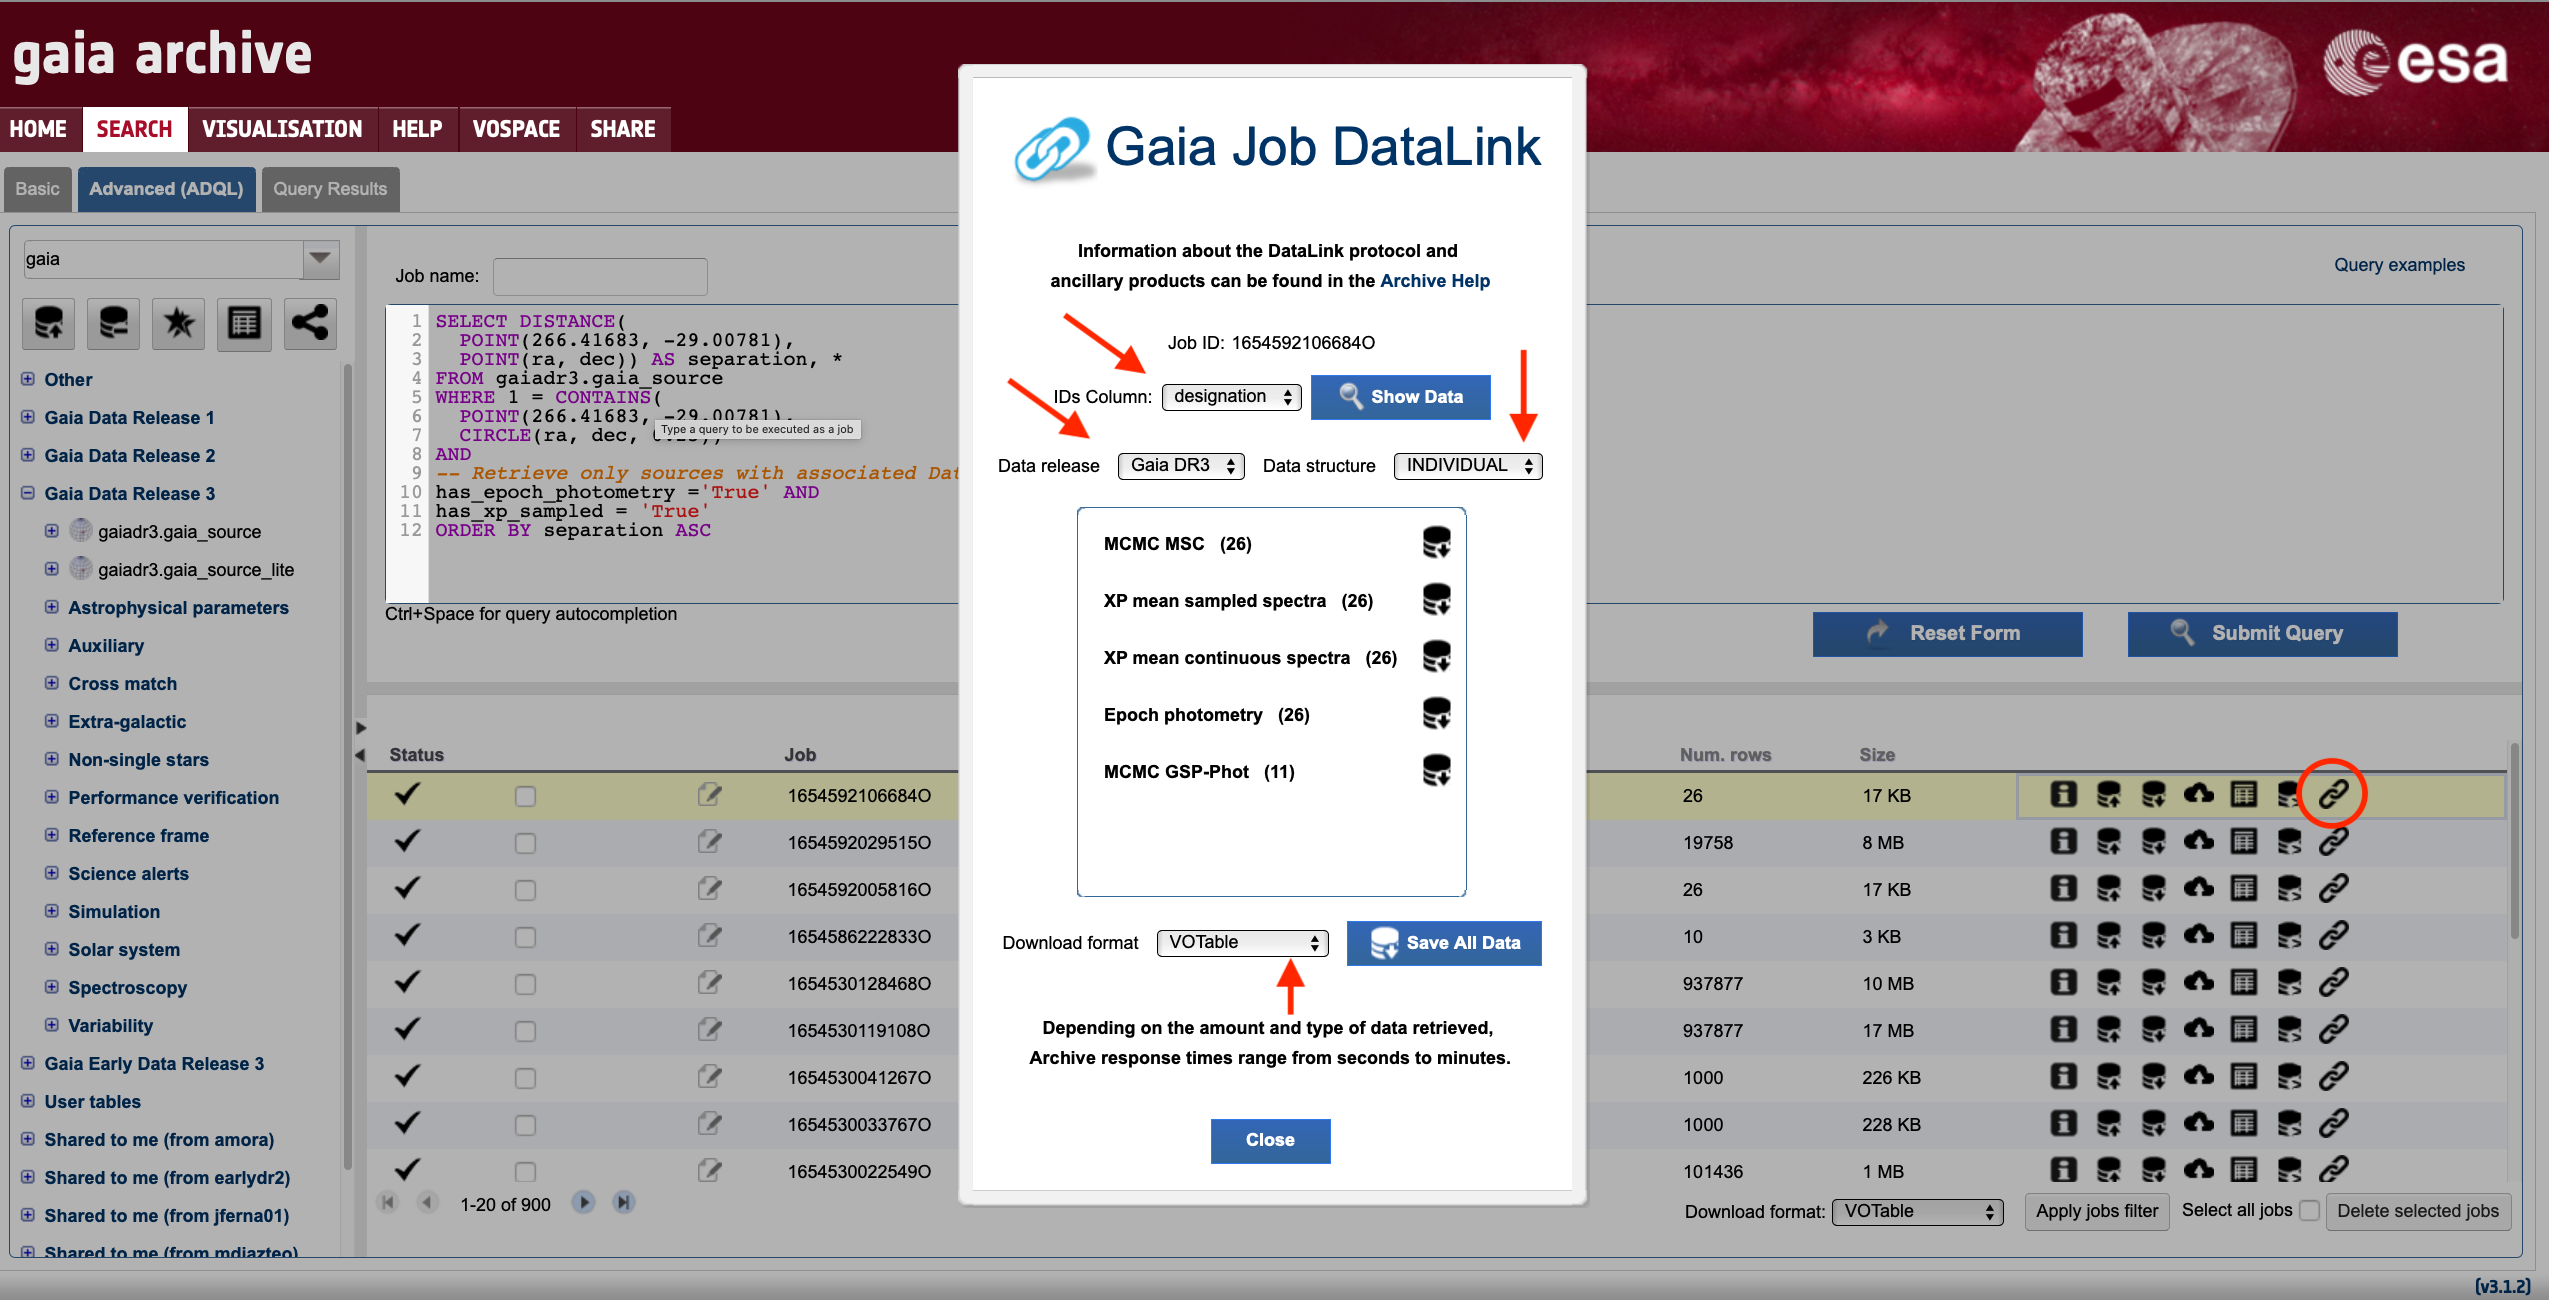This screenshot has width=2549, height=1300.
Task: Tick checkbox for job 1654586222833O
Action: point(525,937)
